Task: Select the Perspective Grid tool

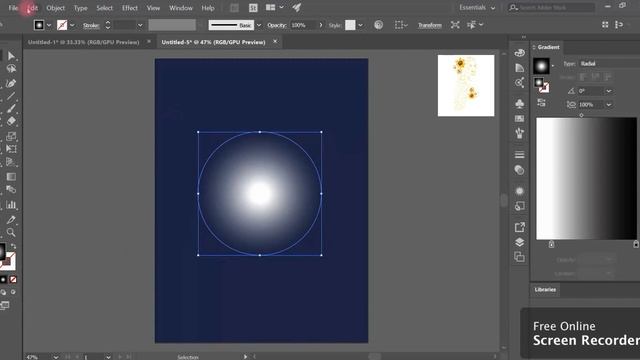Action: (11, 162)
